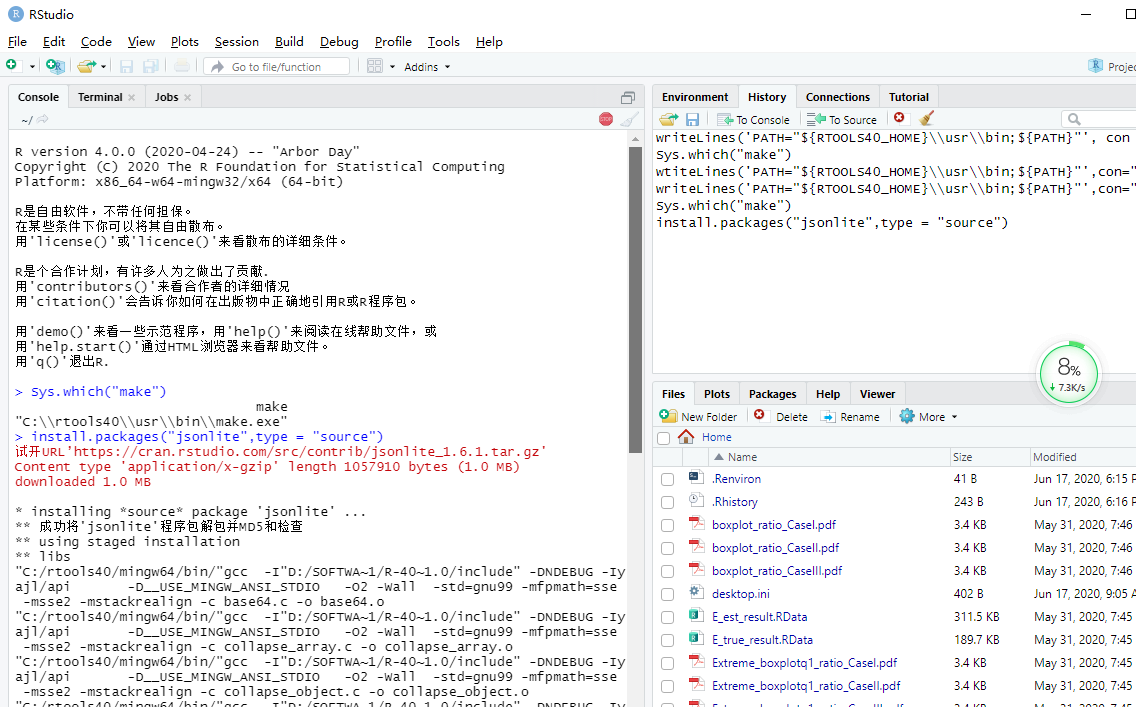Click the view working directory arrow icon
This screenshot has width=1136, height=707.
pyautogui.click(x=42, y=120)
